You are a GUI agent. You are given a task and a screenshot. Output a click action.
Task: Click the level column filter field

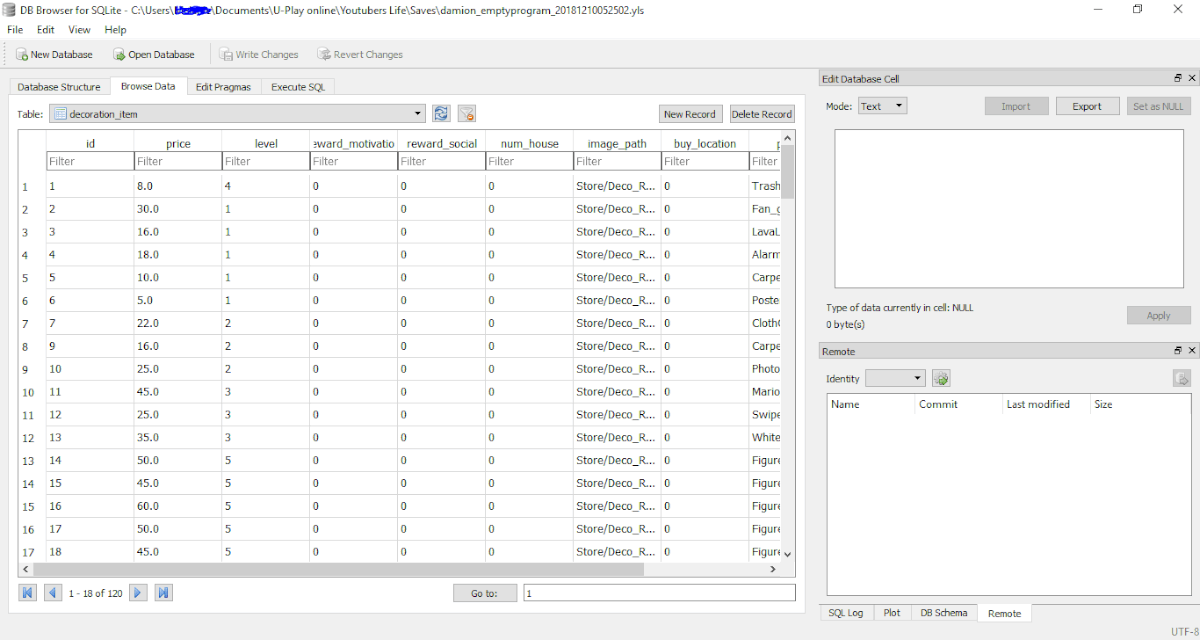coord(266,161)
